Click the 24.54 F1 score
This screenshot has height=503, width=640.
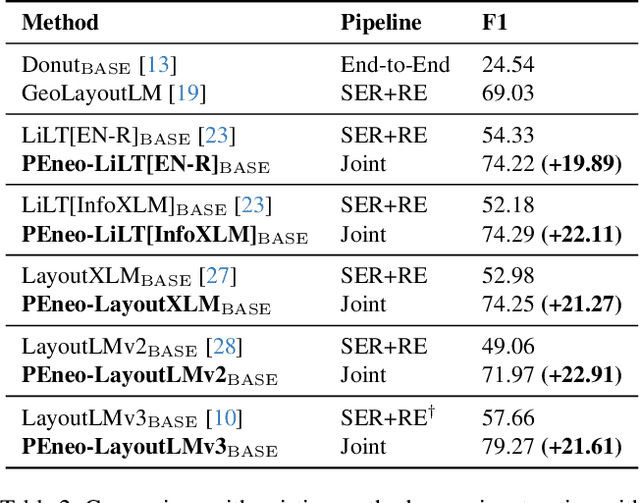coord(508,66)
